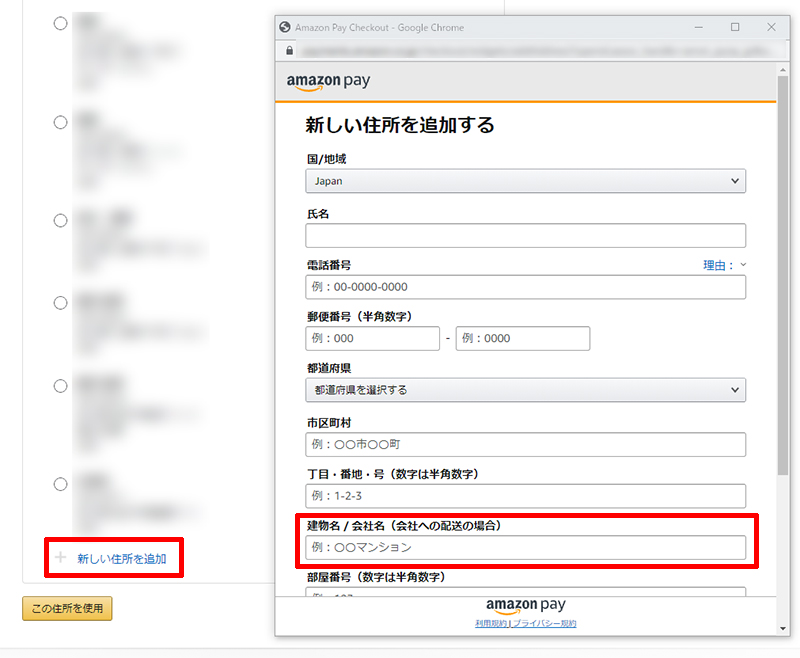This screenshot has height=658, width=800.
Task: Click the Amazon Pay logo in the header
Action: (328, 82)
